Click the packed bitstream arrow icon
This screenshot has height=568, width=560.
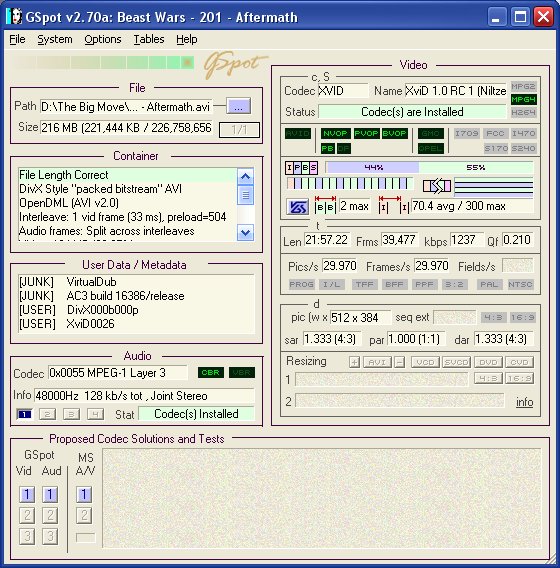click(x=437, y=186)
